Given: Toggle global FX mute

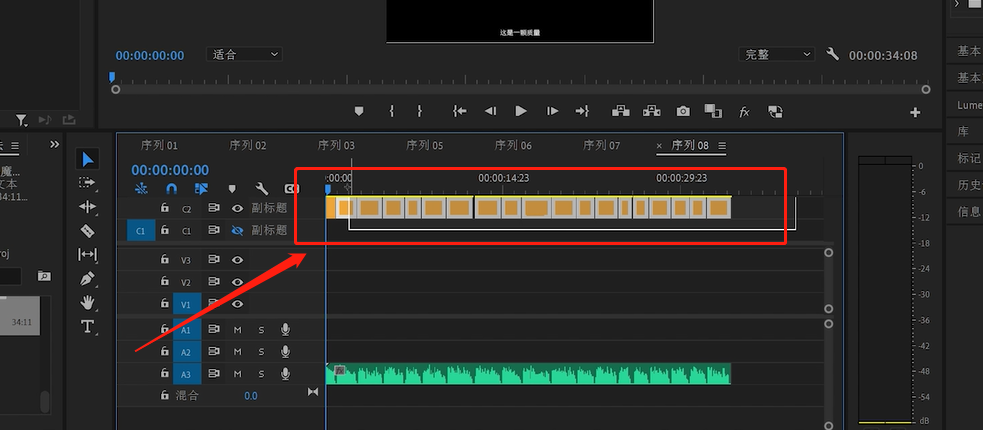Looking at the screenshot, I should click(744, 112).
